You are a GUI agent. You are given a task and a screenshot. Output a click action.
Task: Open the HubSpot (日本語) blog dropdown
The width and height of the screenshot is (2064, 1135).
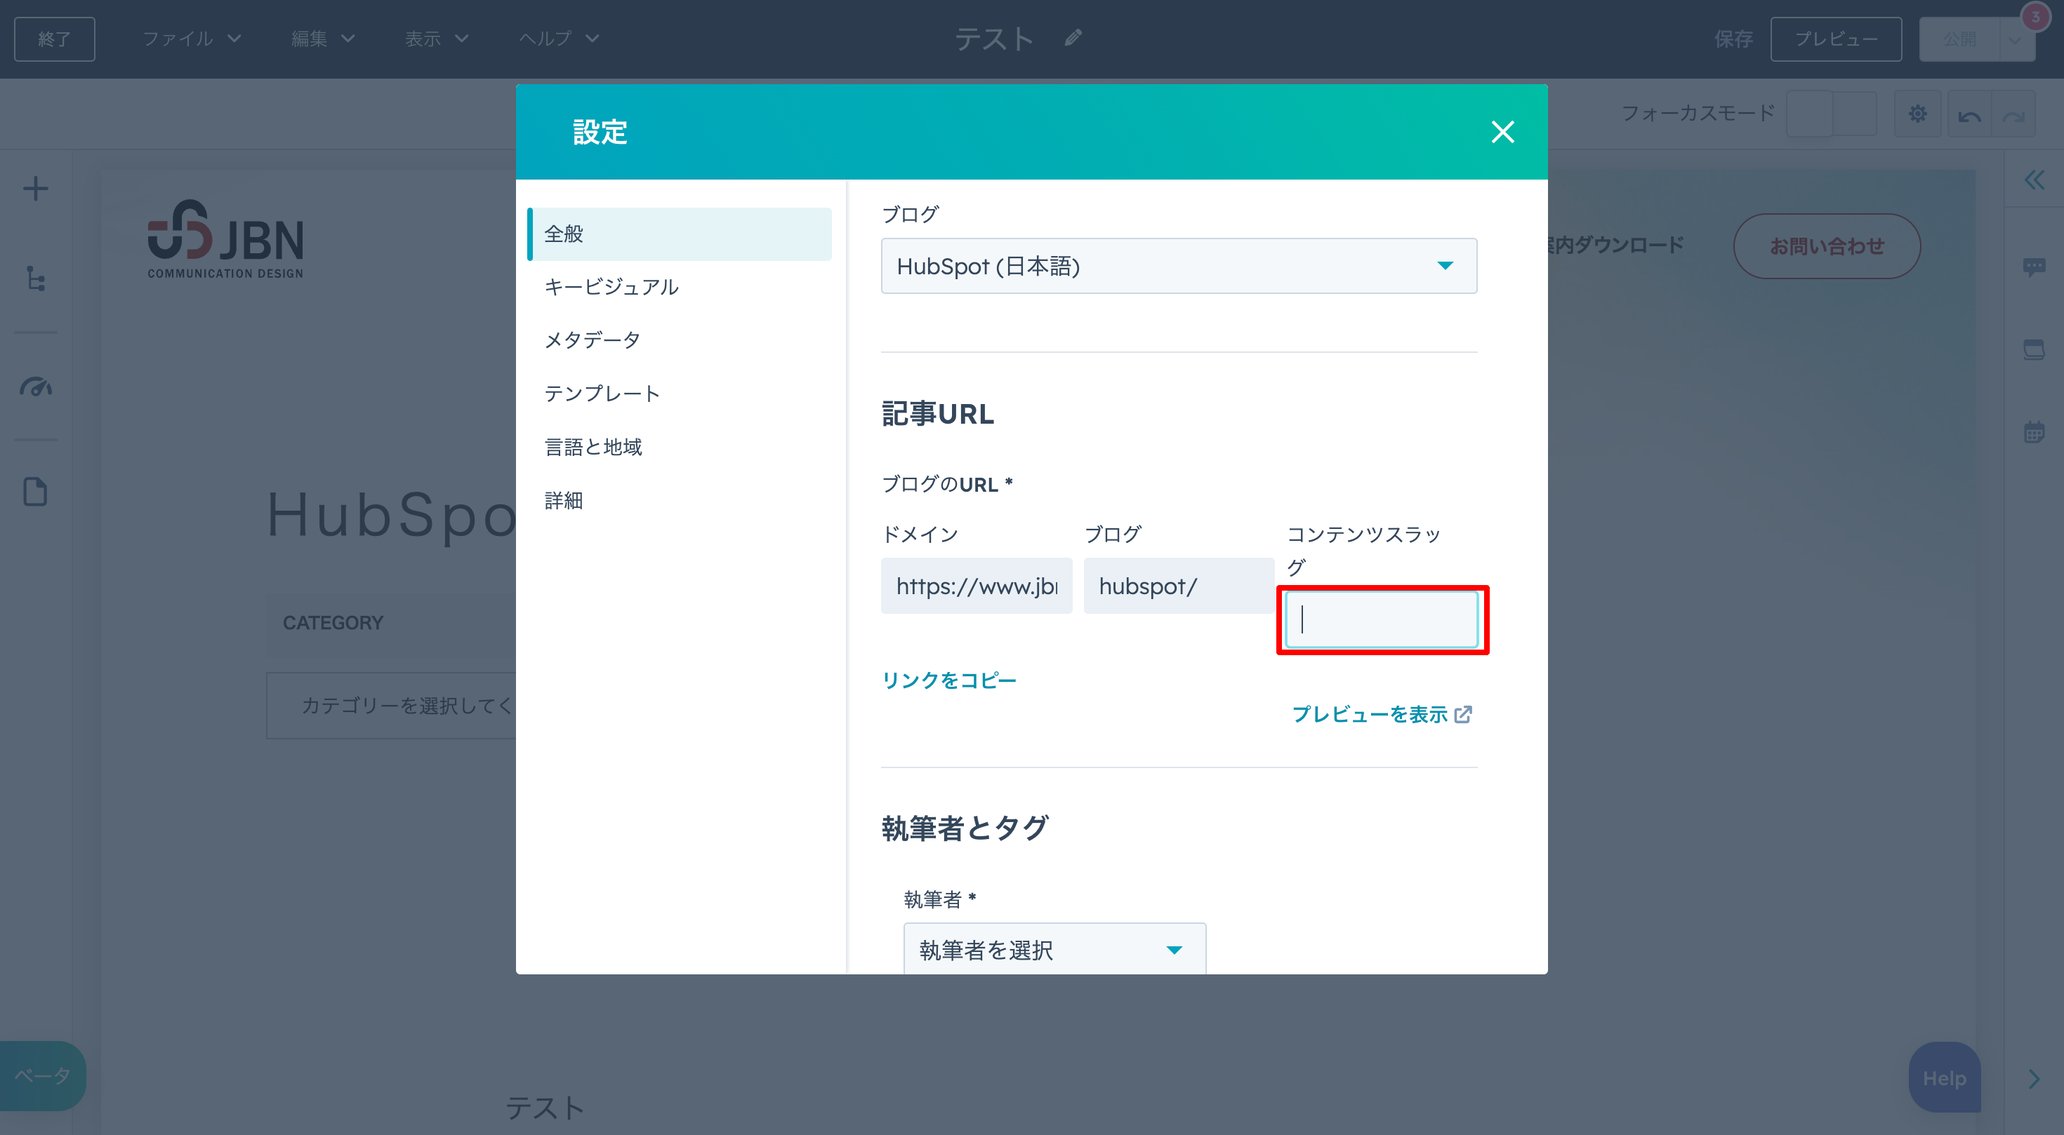point(1177,266)
